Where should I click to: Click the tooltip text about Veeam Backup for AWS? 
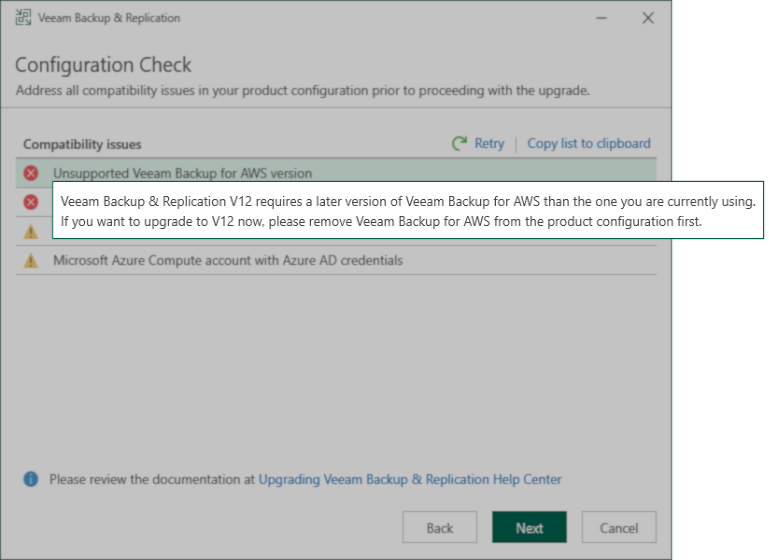(x=408, y=211)
